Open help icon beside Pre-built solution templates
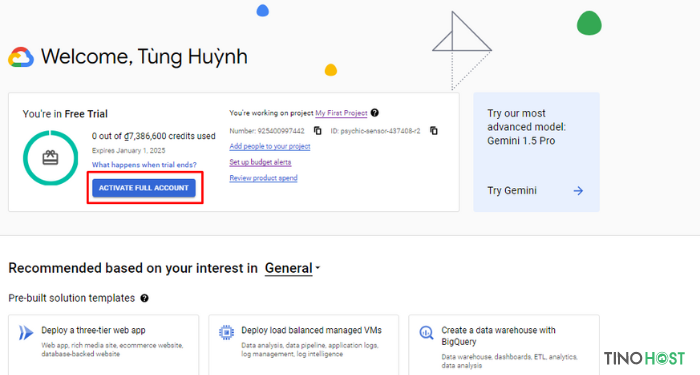This screenshot has height=375, width=700. click(x=144, y=298)
